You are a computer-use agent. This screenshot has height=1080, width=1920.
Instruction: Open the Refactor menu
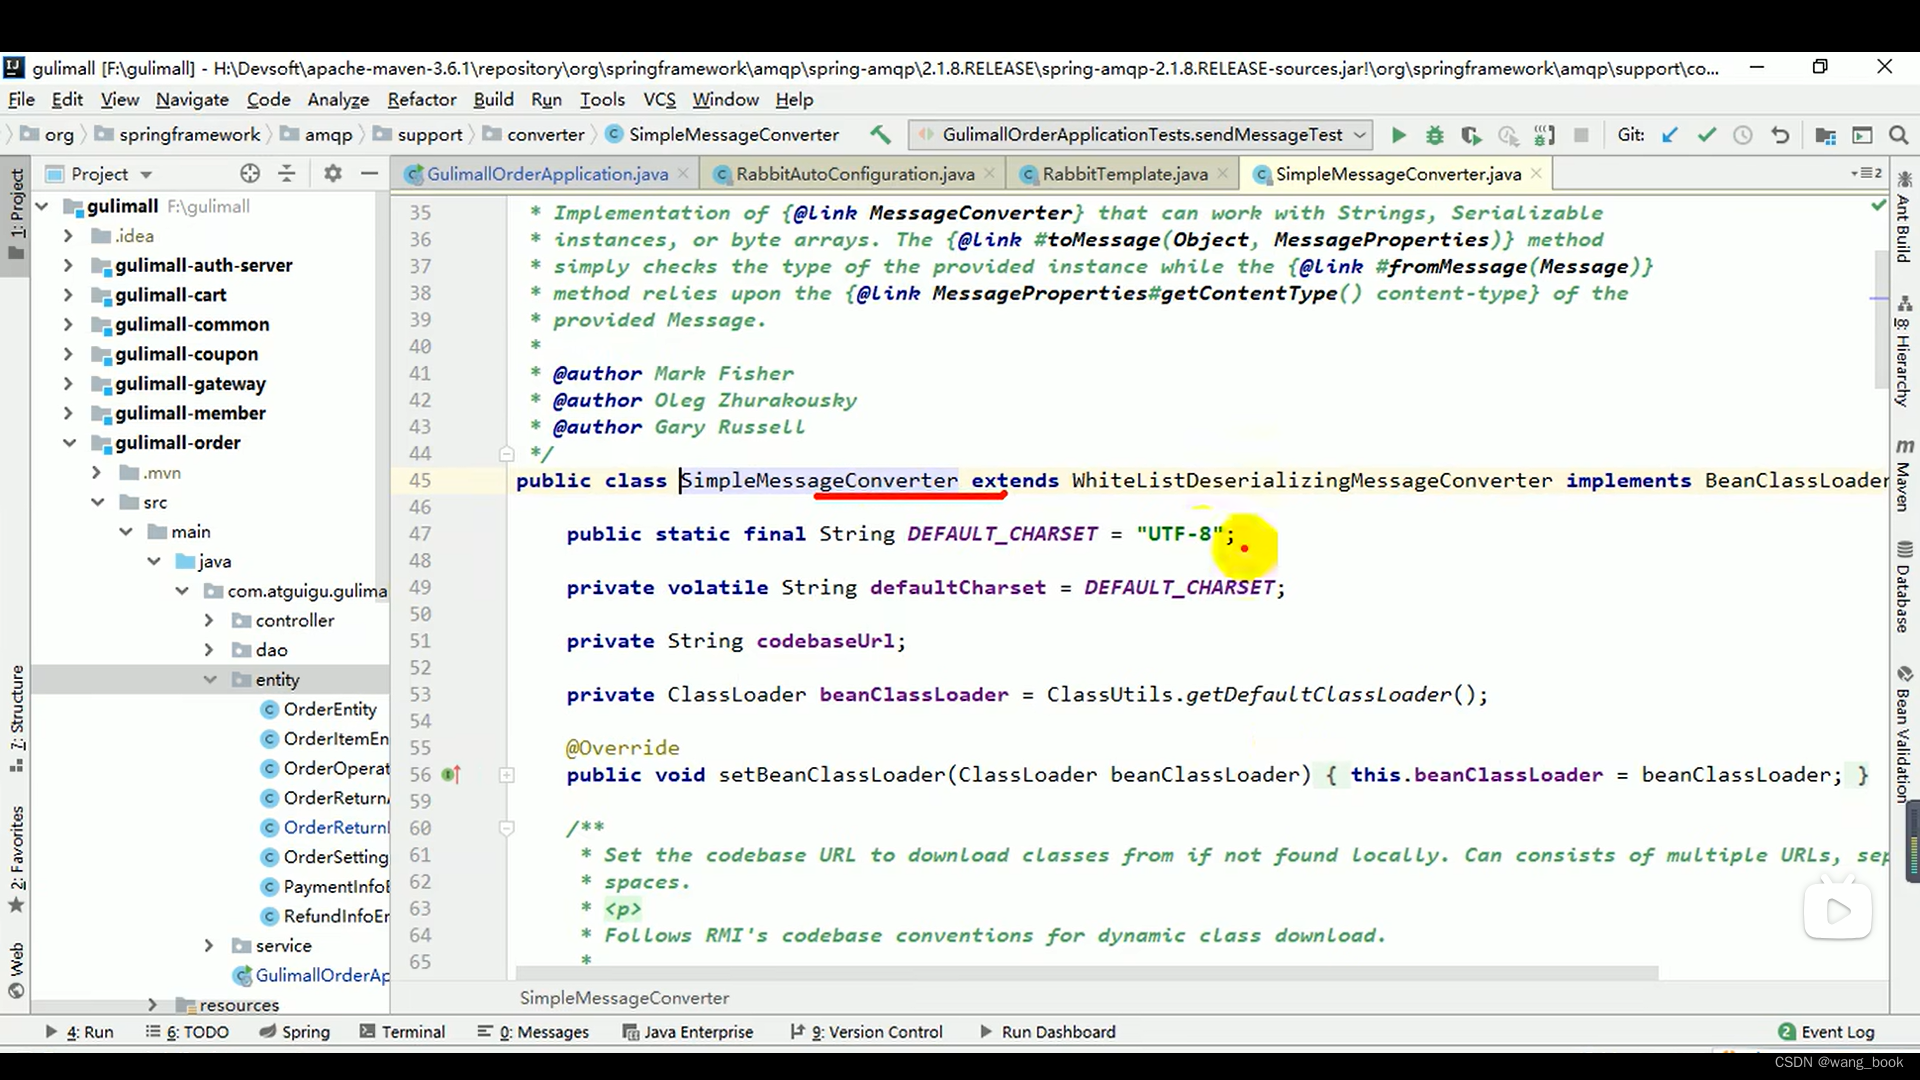pos(422,99)
